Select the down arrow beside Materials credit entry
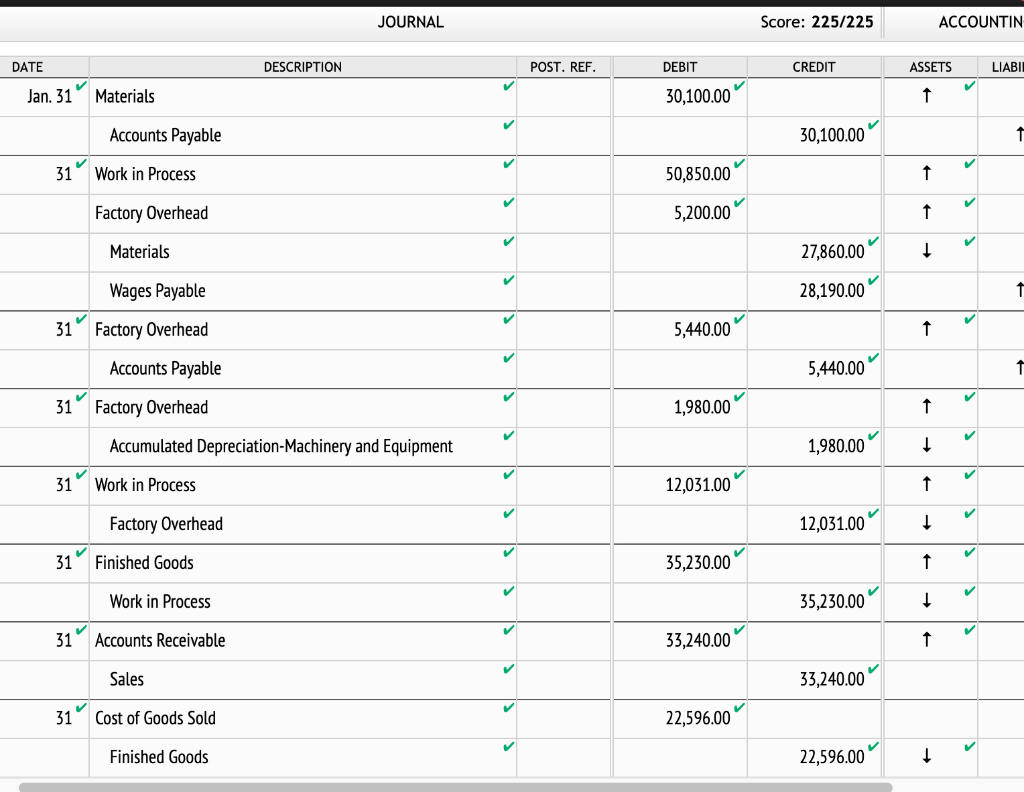This screenshot has height=792, width=1024. coord(928,252)
